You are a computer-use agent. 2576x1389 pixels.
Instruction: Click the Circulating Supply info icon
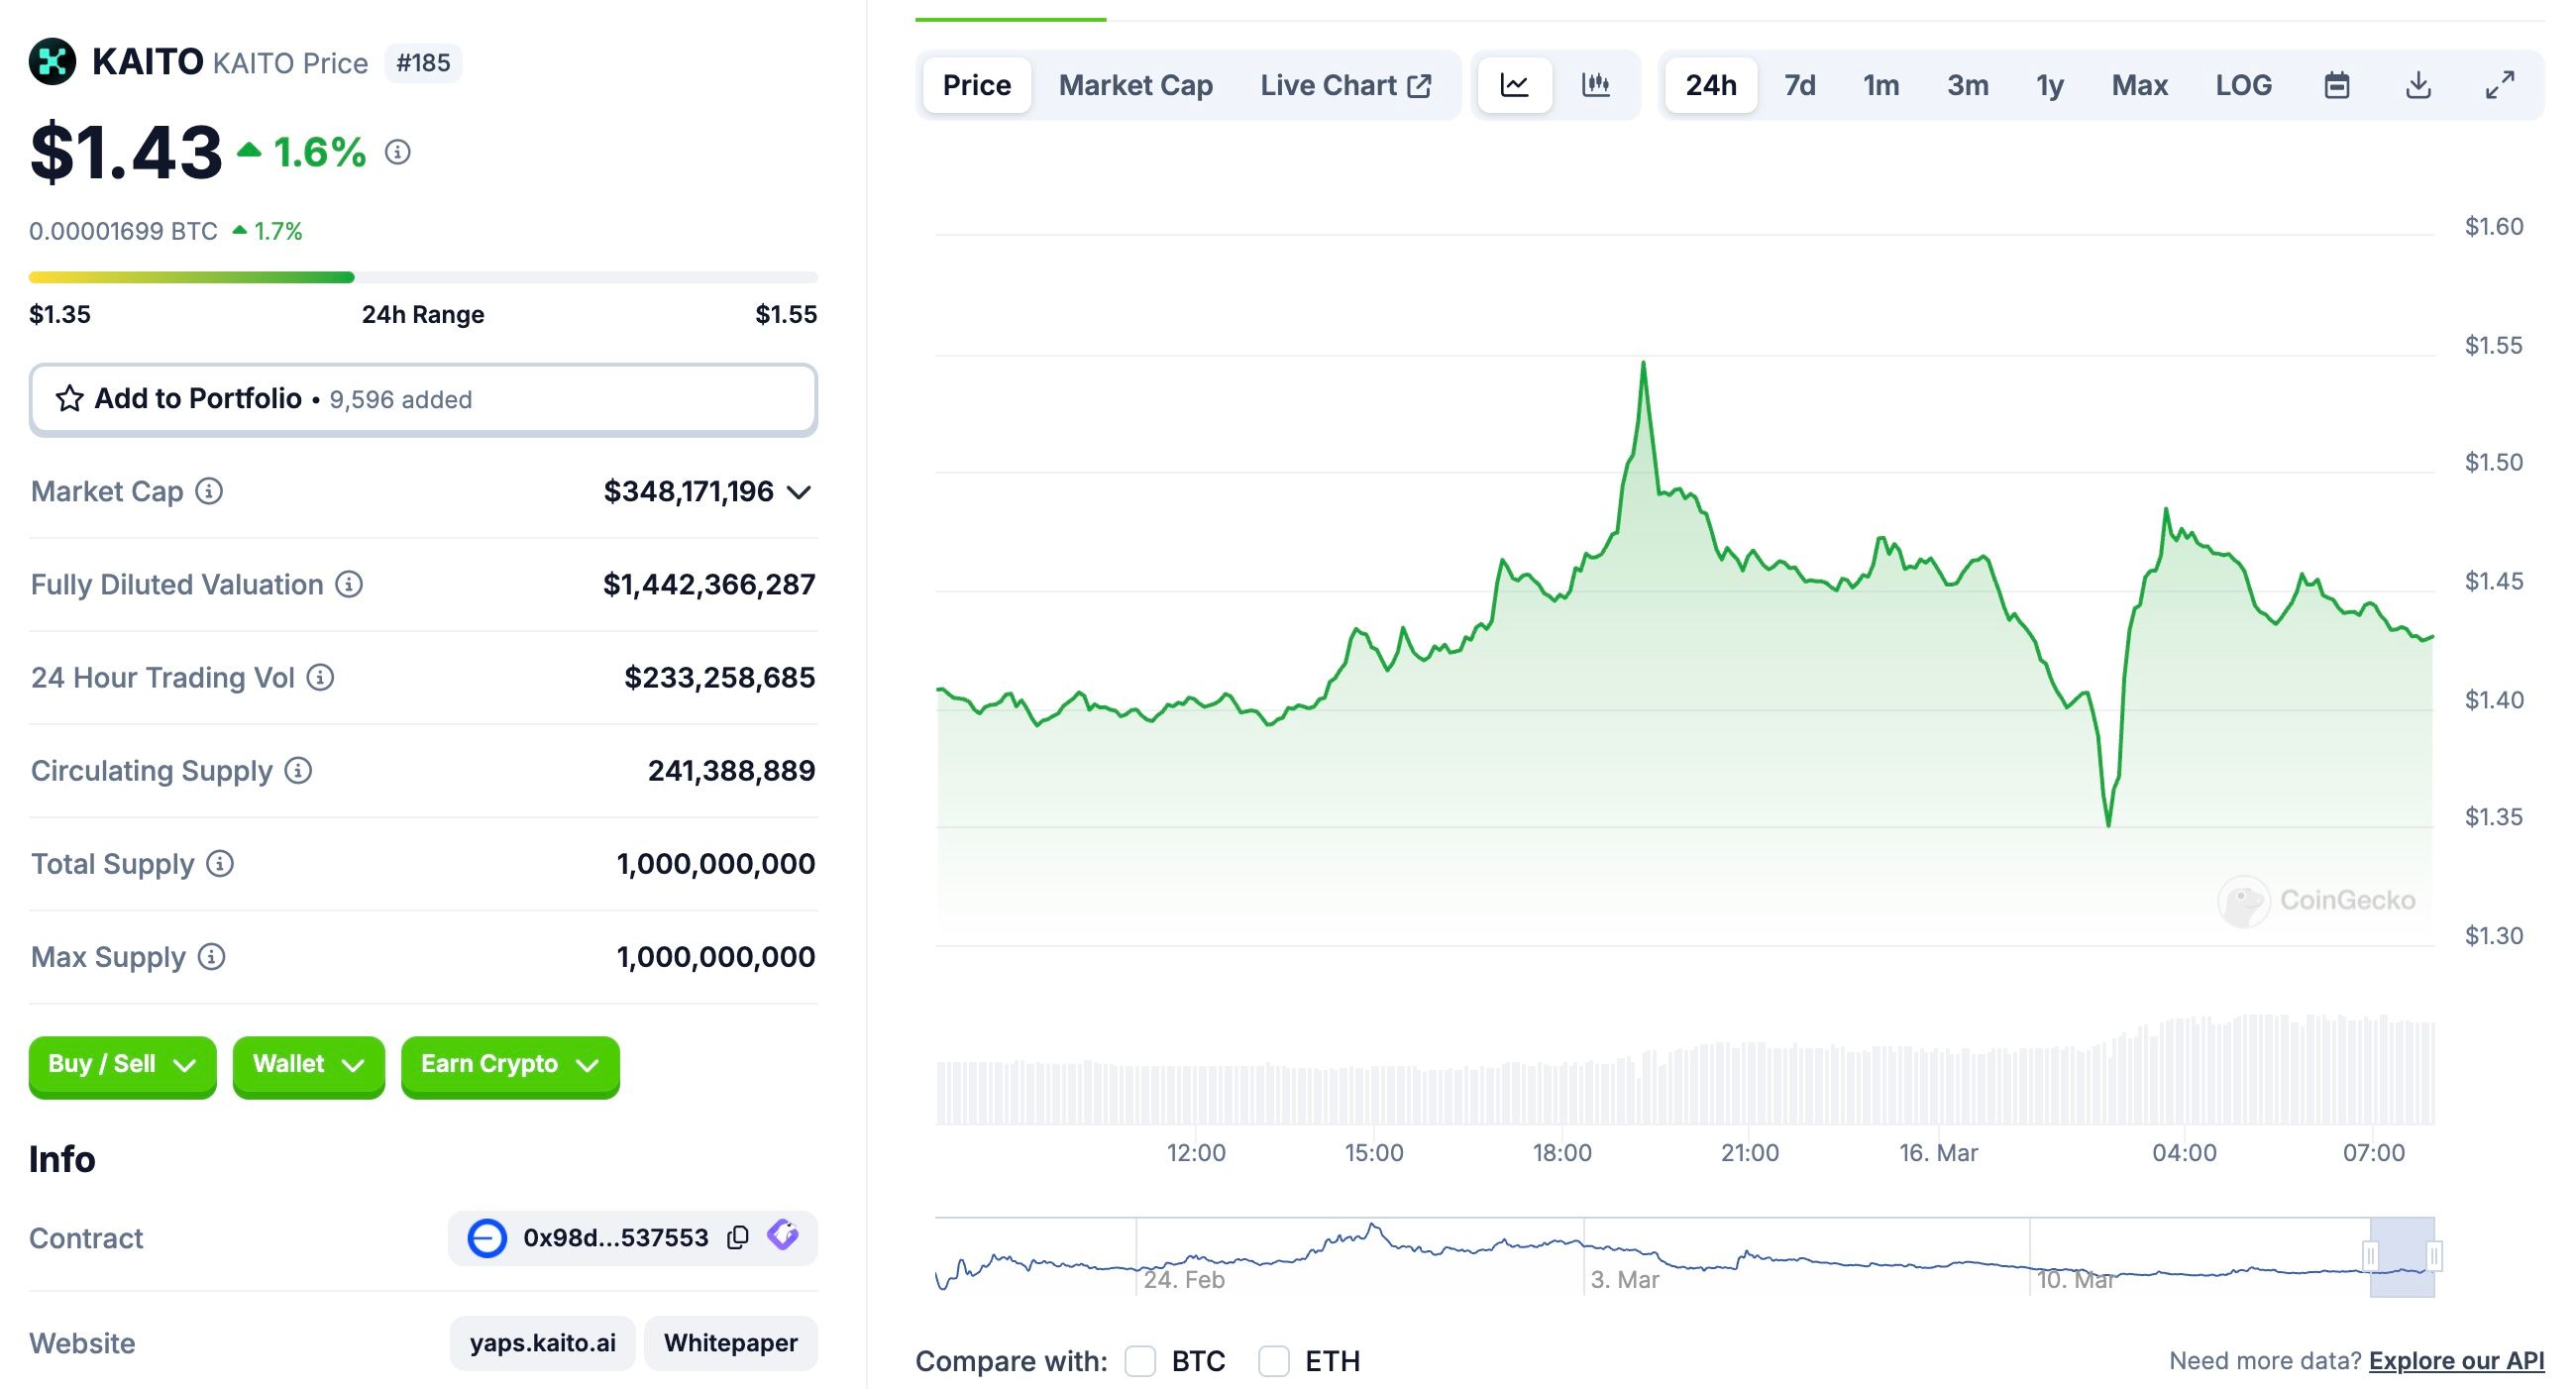(x=298, y=770)
